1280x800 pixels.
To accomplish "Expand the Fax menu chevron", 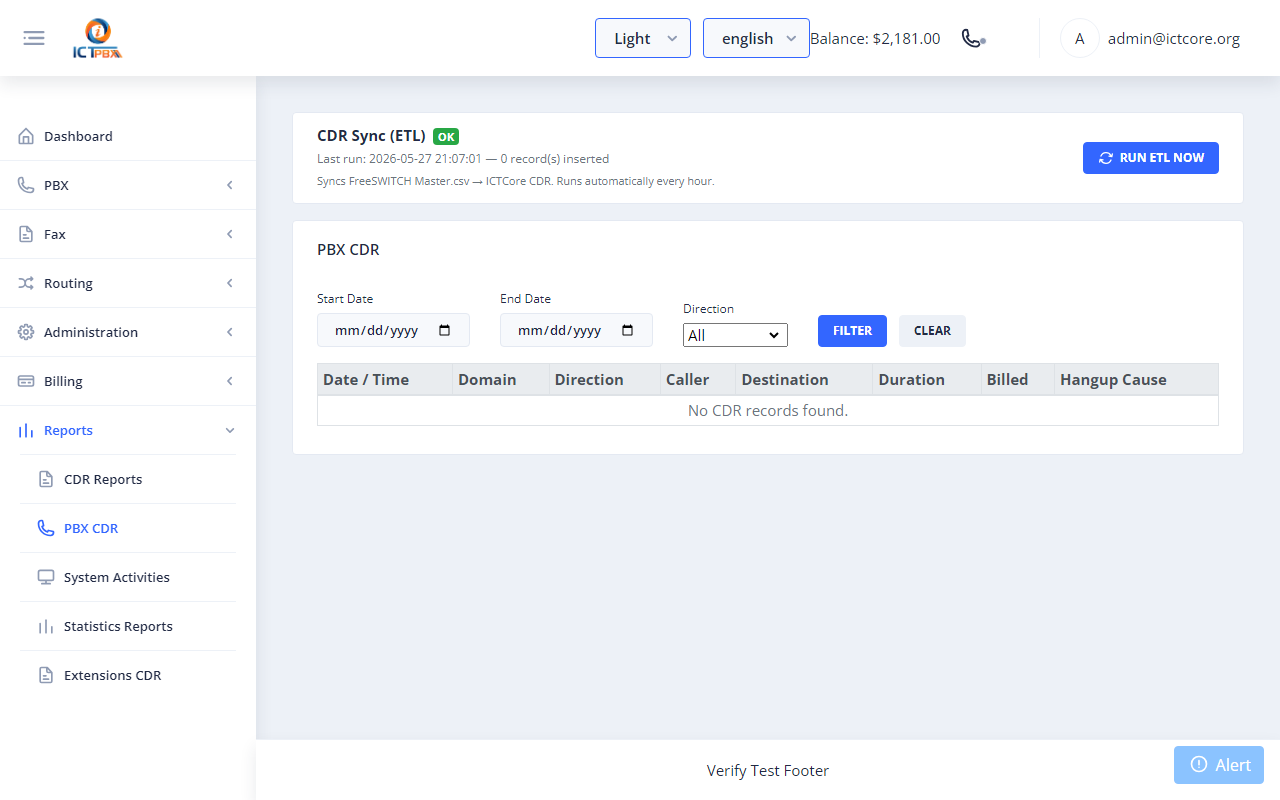I will tap(230, 234).
